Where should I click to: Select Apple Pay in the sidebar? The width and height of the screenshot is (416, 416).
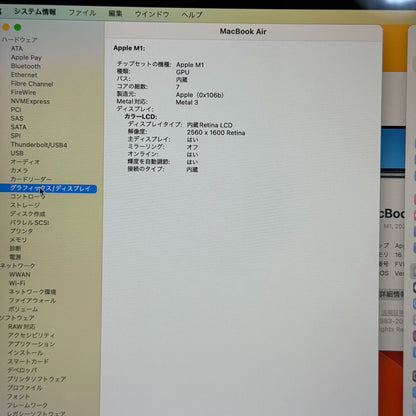[26, 57]
